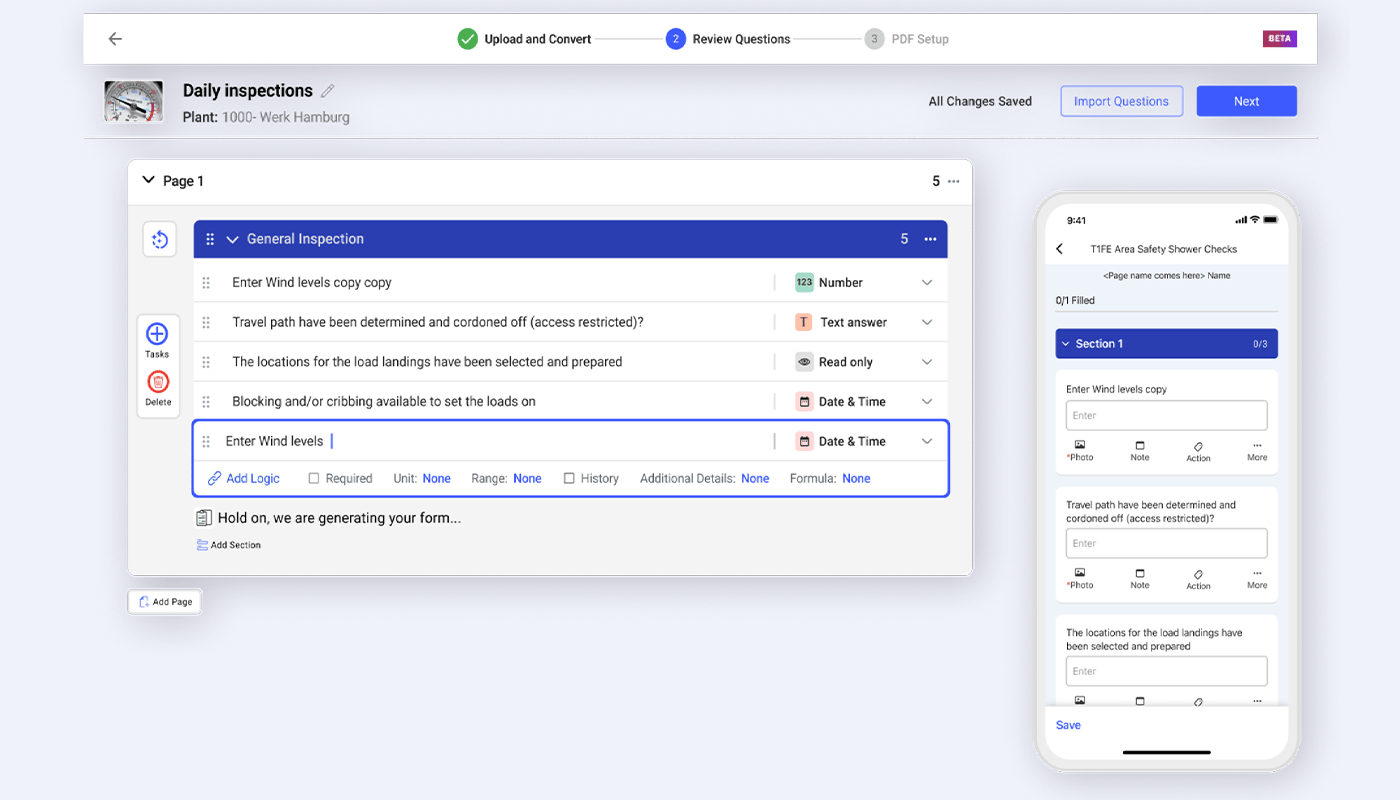The image size is (1400, 800).
Task: Tick the Required checkbox
Action: click(x=314, y=479)
